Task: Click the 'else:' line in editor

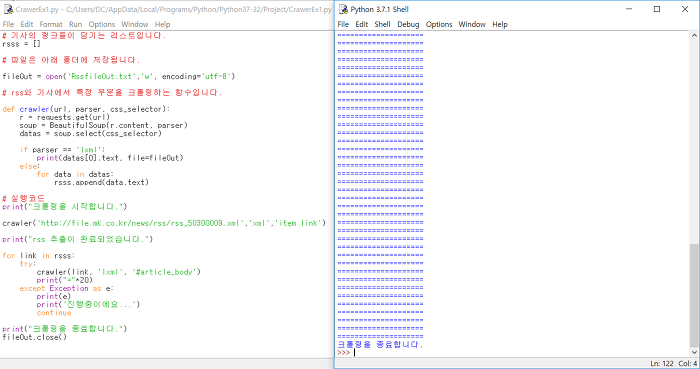Action: pyautogui.click(x=30, y=166)
